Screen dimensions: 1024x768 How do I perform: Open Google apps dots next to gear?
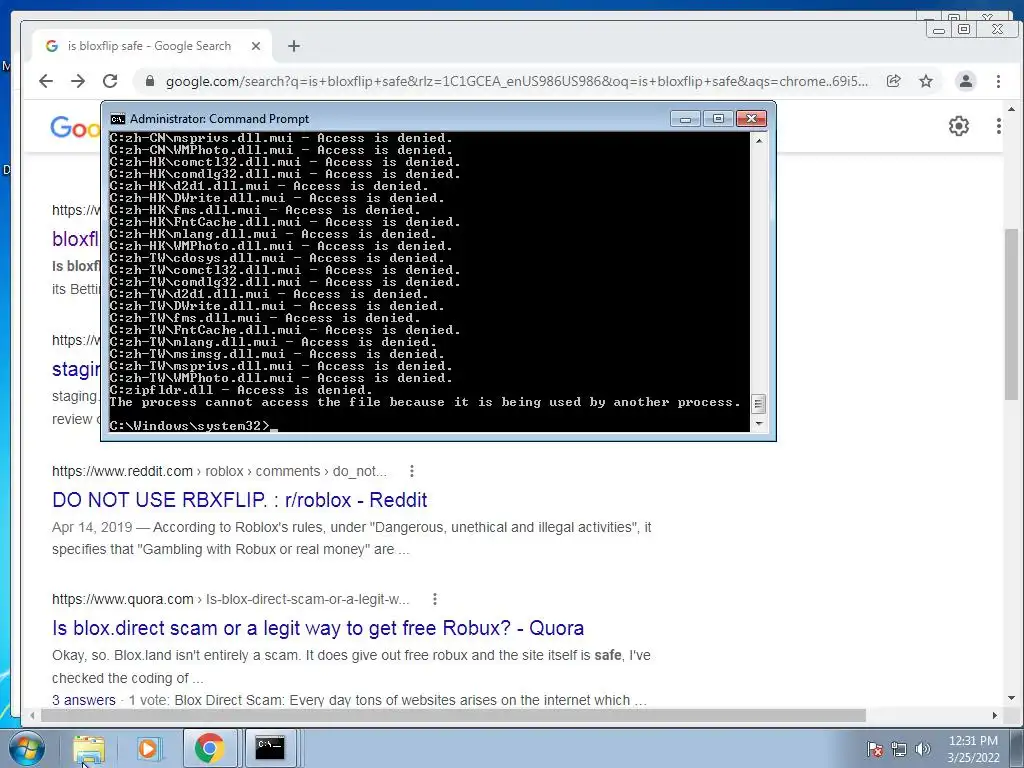pos(999,125)
